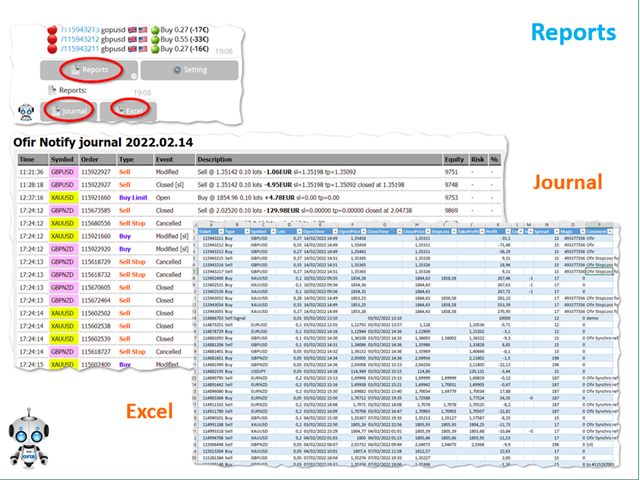The height and width of the screenshot is (480, 640).
Task: Click order number 115922920
Action: (x=96, y=249)
